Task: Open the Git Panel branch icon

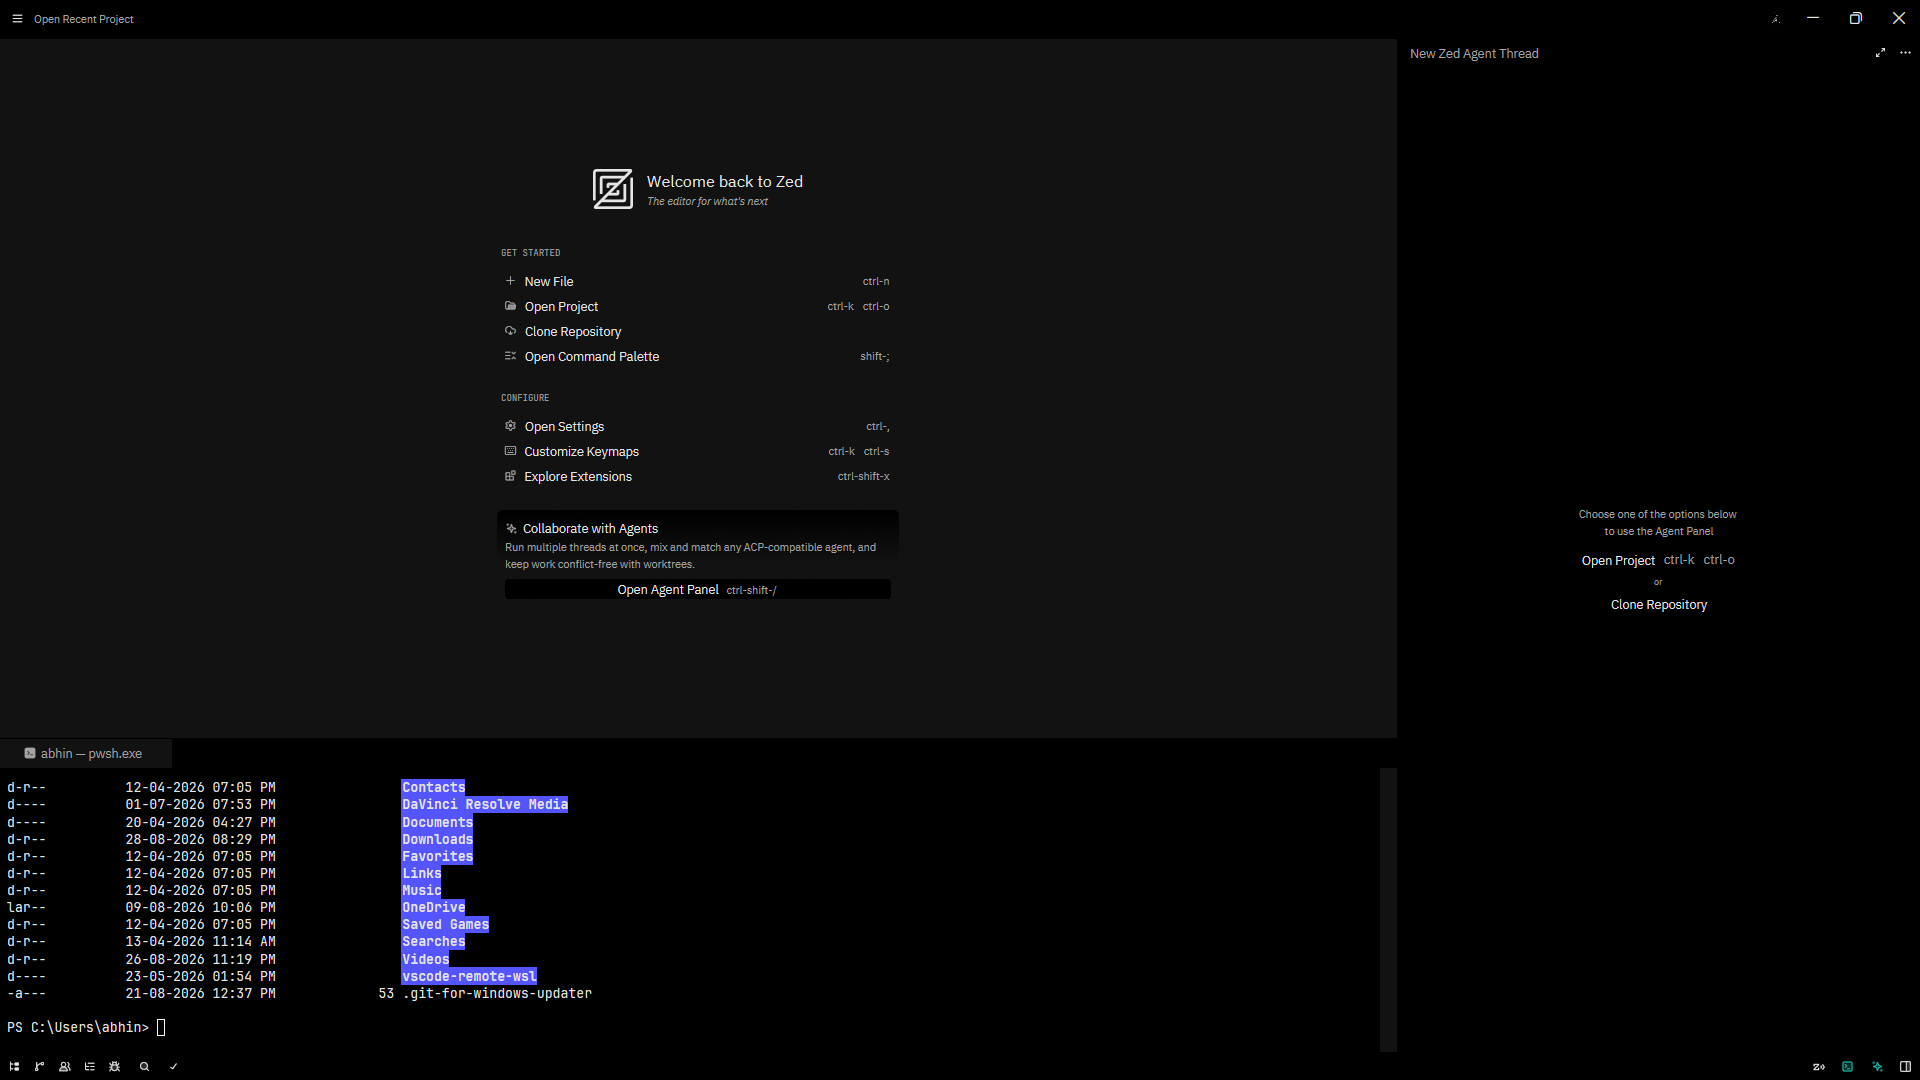Action: [40, 1067]
